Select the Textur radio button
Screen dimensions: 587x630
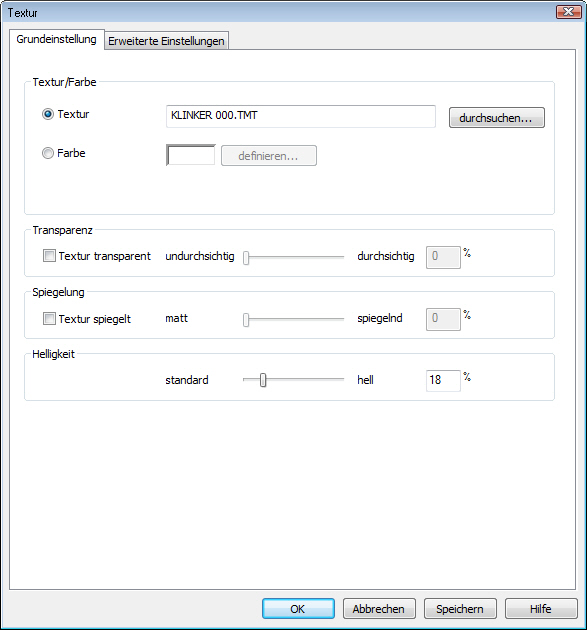[x=48, y=115]
